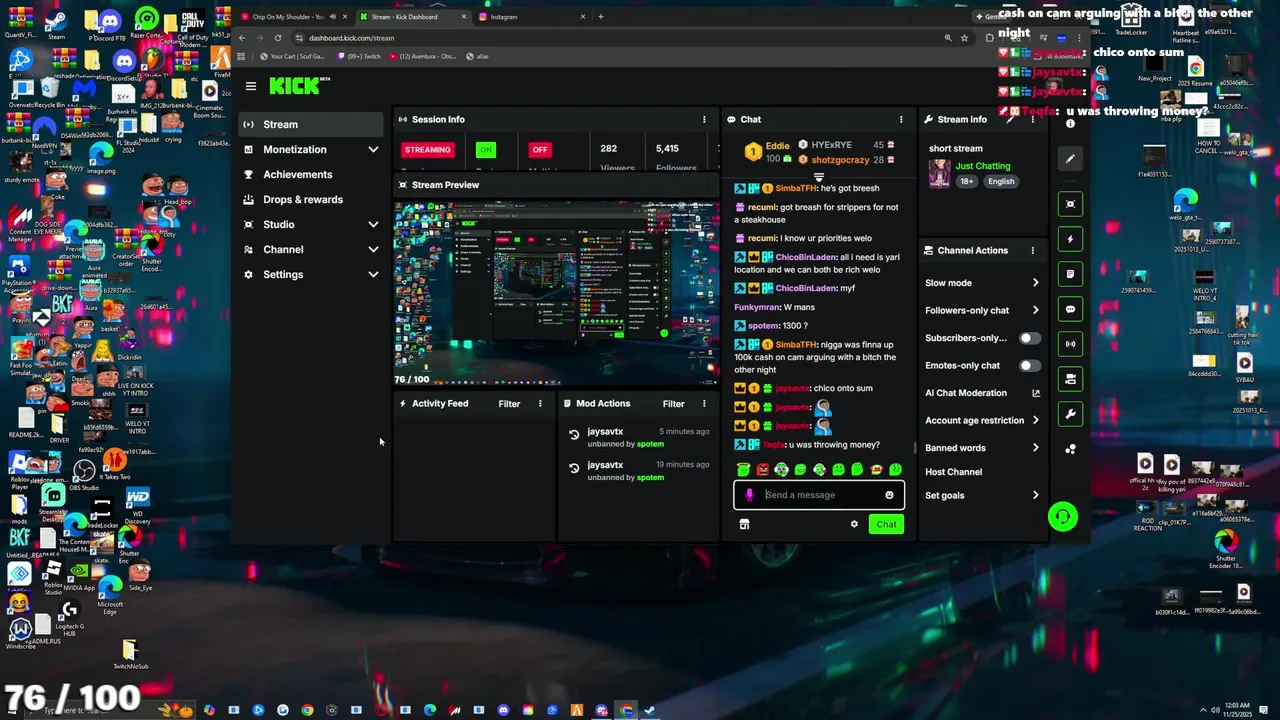The height and width of the screenshot is (720, 1280).
Task: Click the purple chat identity icon
Action: pos(749,495)
